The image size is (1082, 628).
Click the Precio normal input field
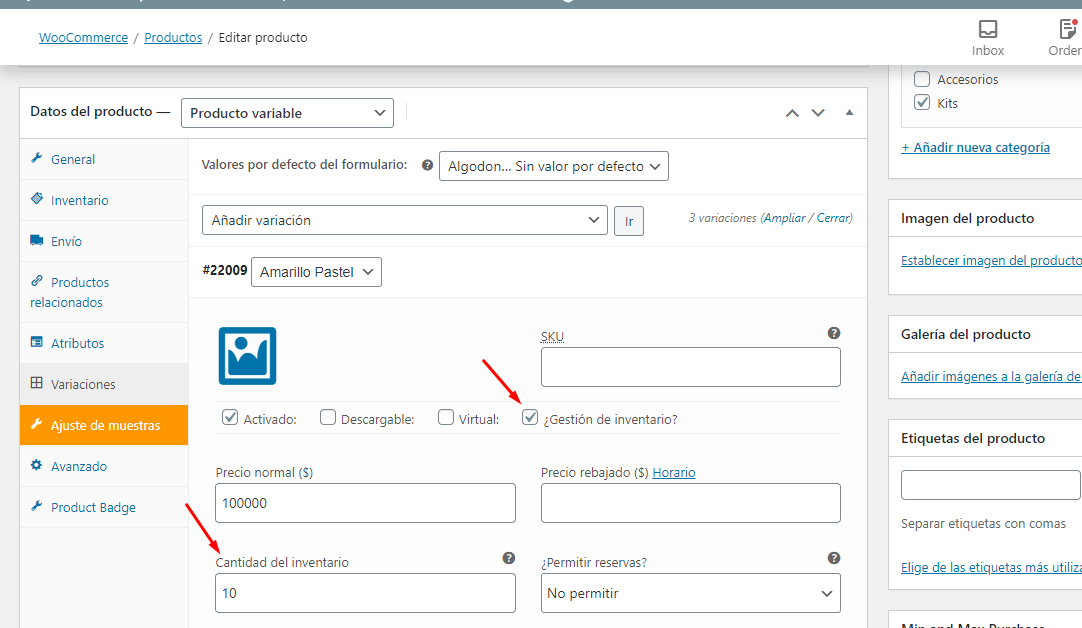[365, 503]
